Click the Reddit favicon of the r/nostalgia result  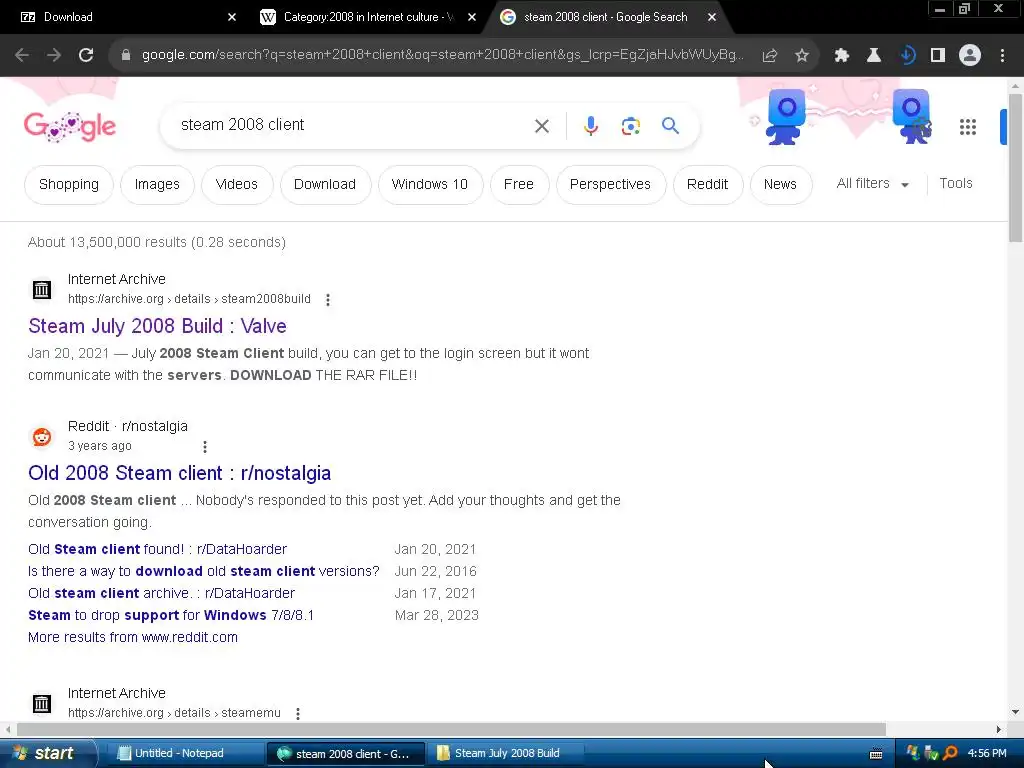pos(42,436)
